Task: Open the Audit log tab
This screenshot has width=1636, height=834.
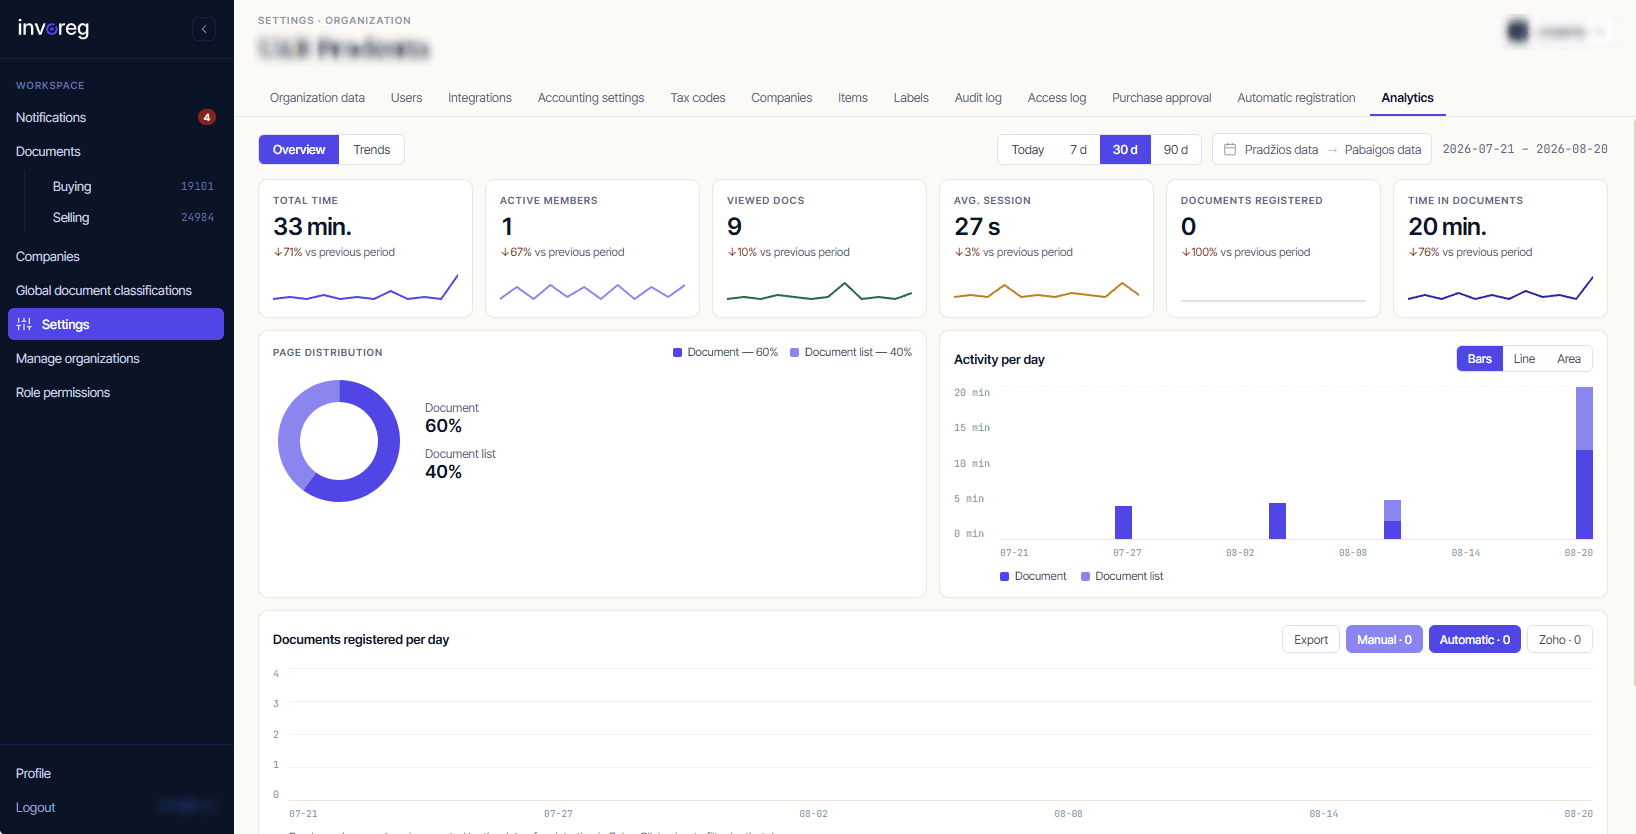Action: tap(978, 98)
